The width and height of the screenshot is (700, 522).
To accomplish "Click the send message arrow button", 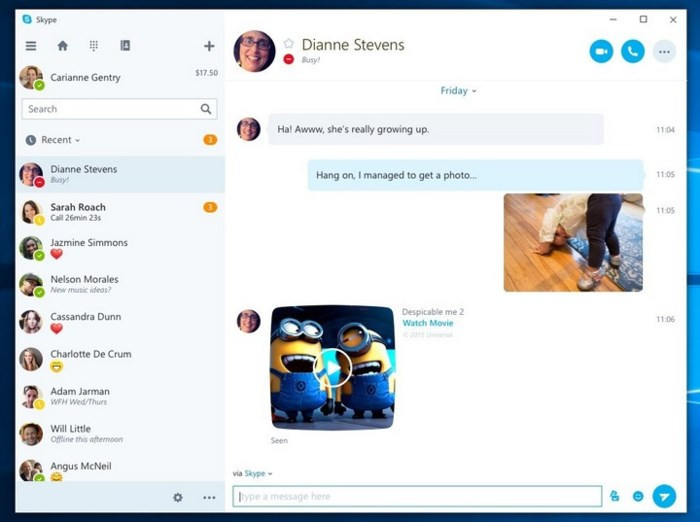I will pos(664,497).
